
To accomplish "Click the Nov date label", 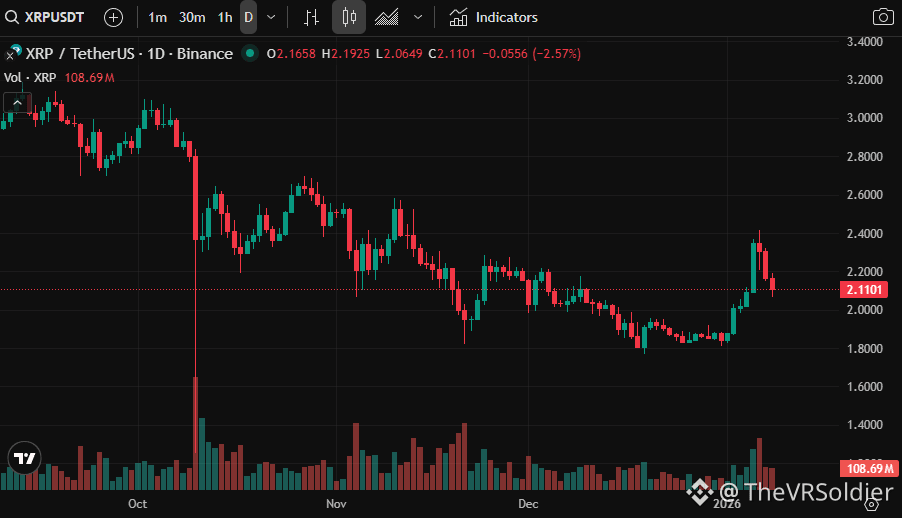I will [336, 504].
